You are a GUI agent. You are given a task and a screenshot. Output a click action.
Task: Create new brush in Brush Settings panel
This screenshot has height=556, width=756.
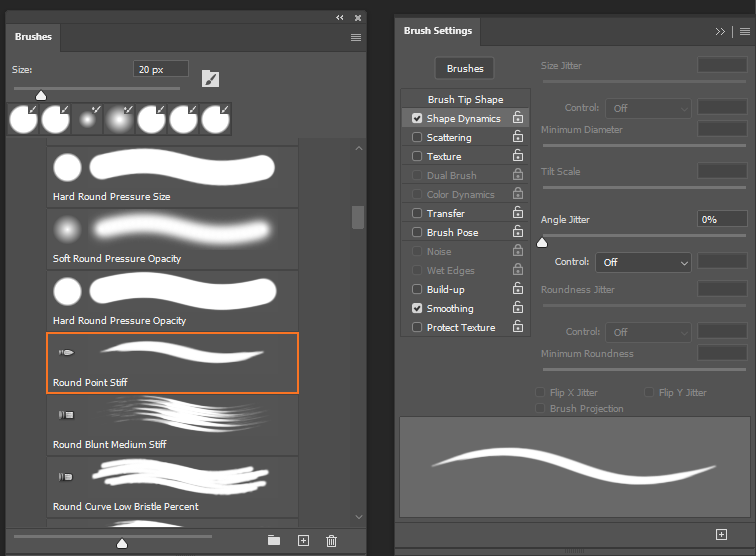[721, 534]
